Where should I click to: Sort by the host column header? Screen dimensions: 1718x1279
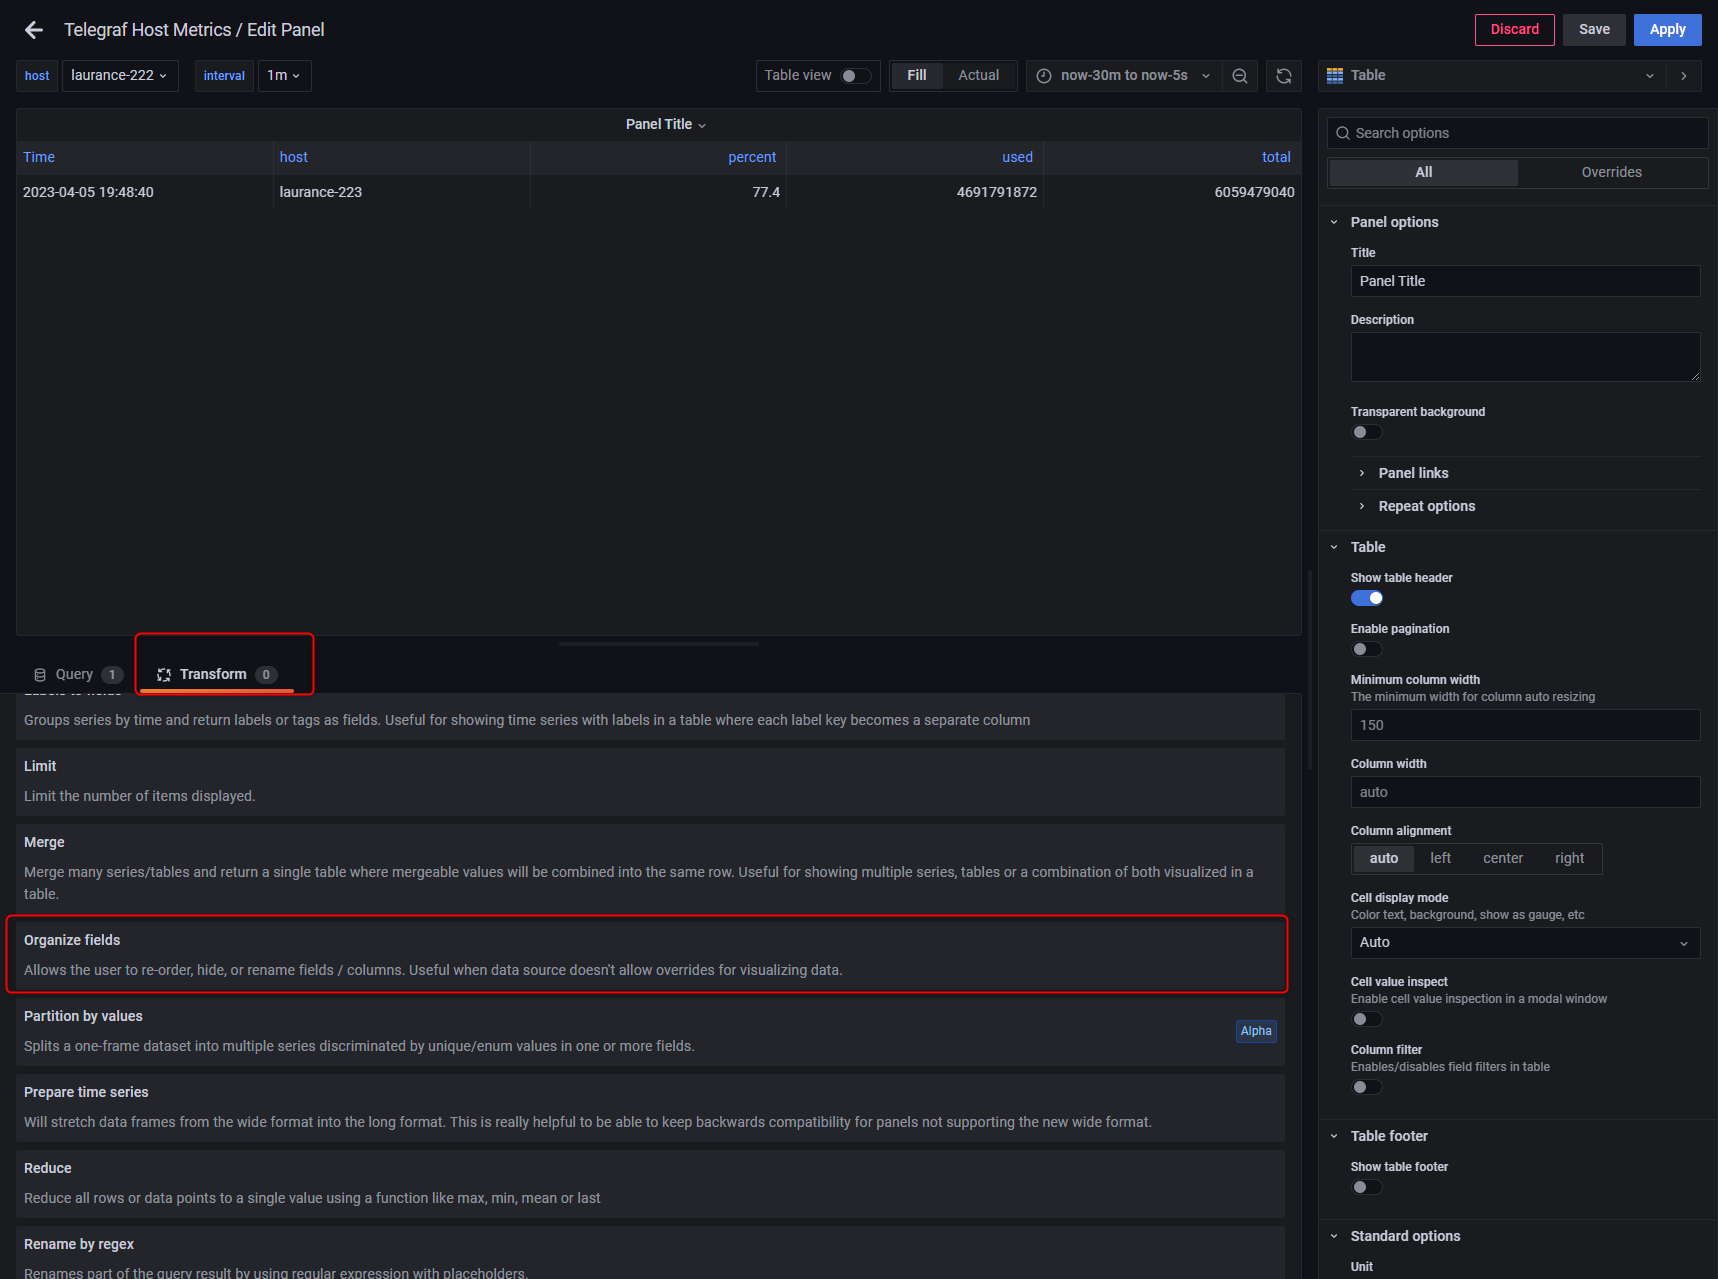tap(293, 157)
